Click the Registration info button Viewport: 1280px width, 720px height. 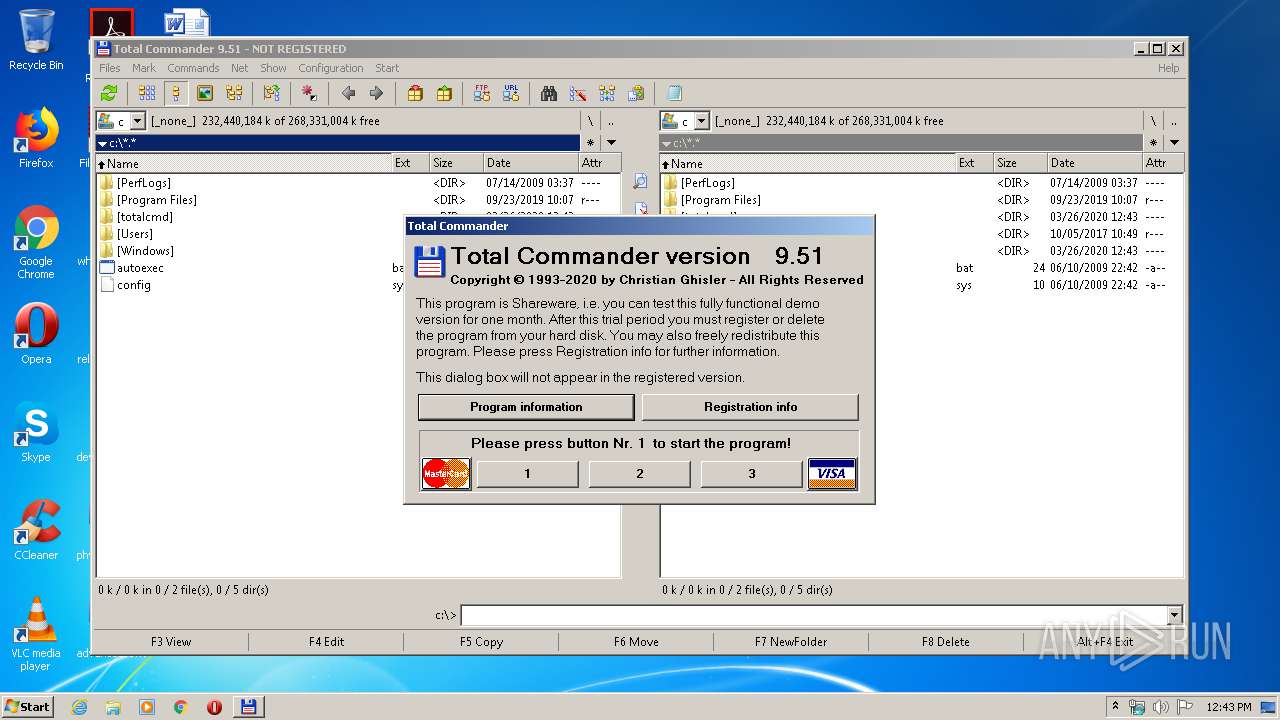tap(750, 407)
